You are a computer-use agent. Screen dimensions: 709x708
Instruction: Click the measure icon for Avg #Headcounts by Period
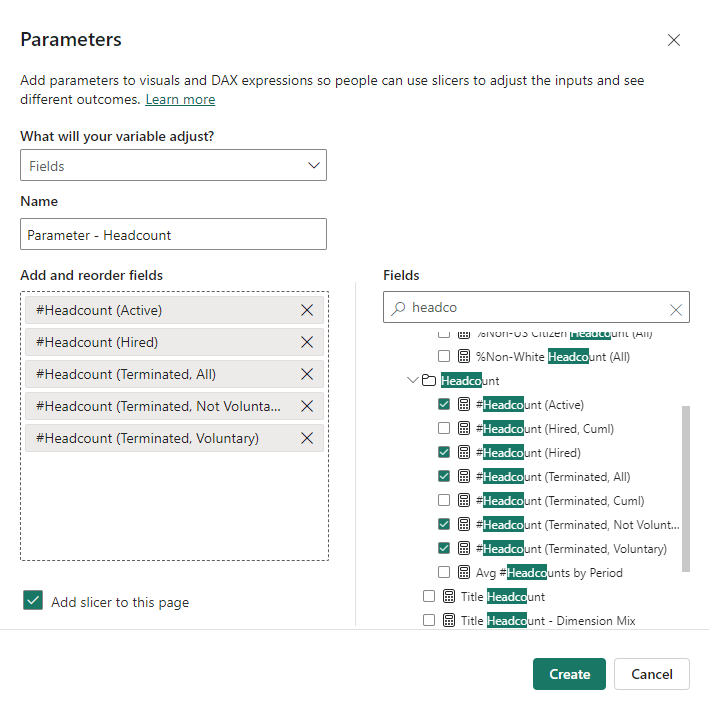[464, 573]
